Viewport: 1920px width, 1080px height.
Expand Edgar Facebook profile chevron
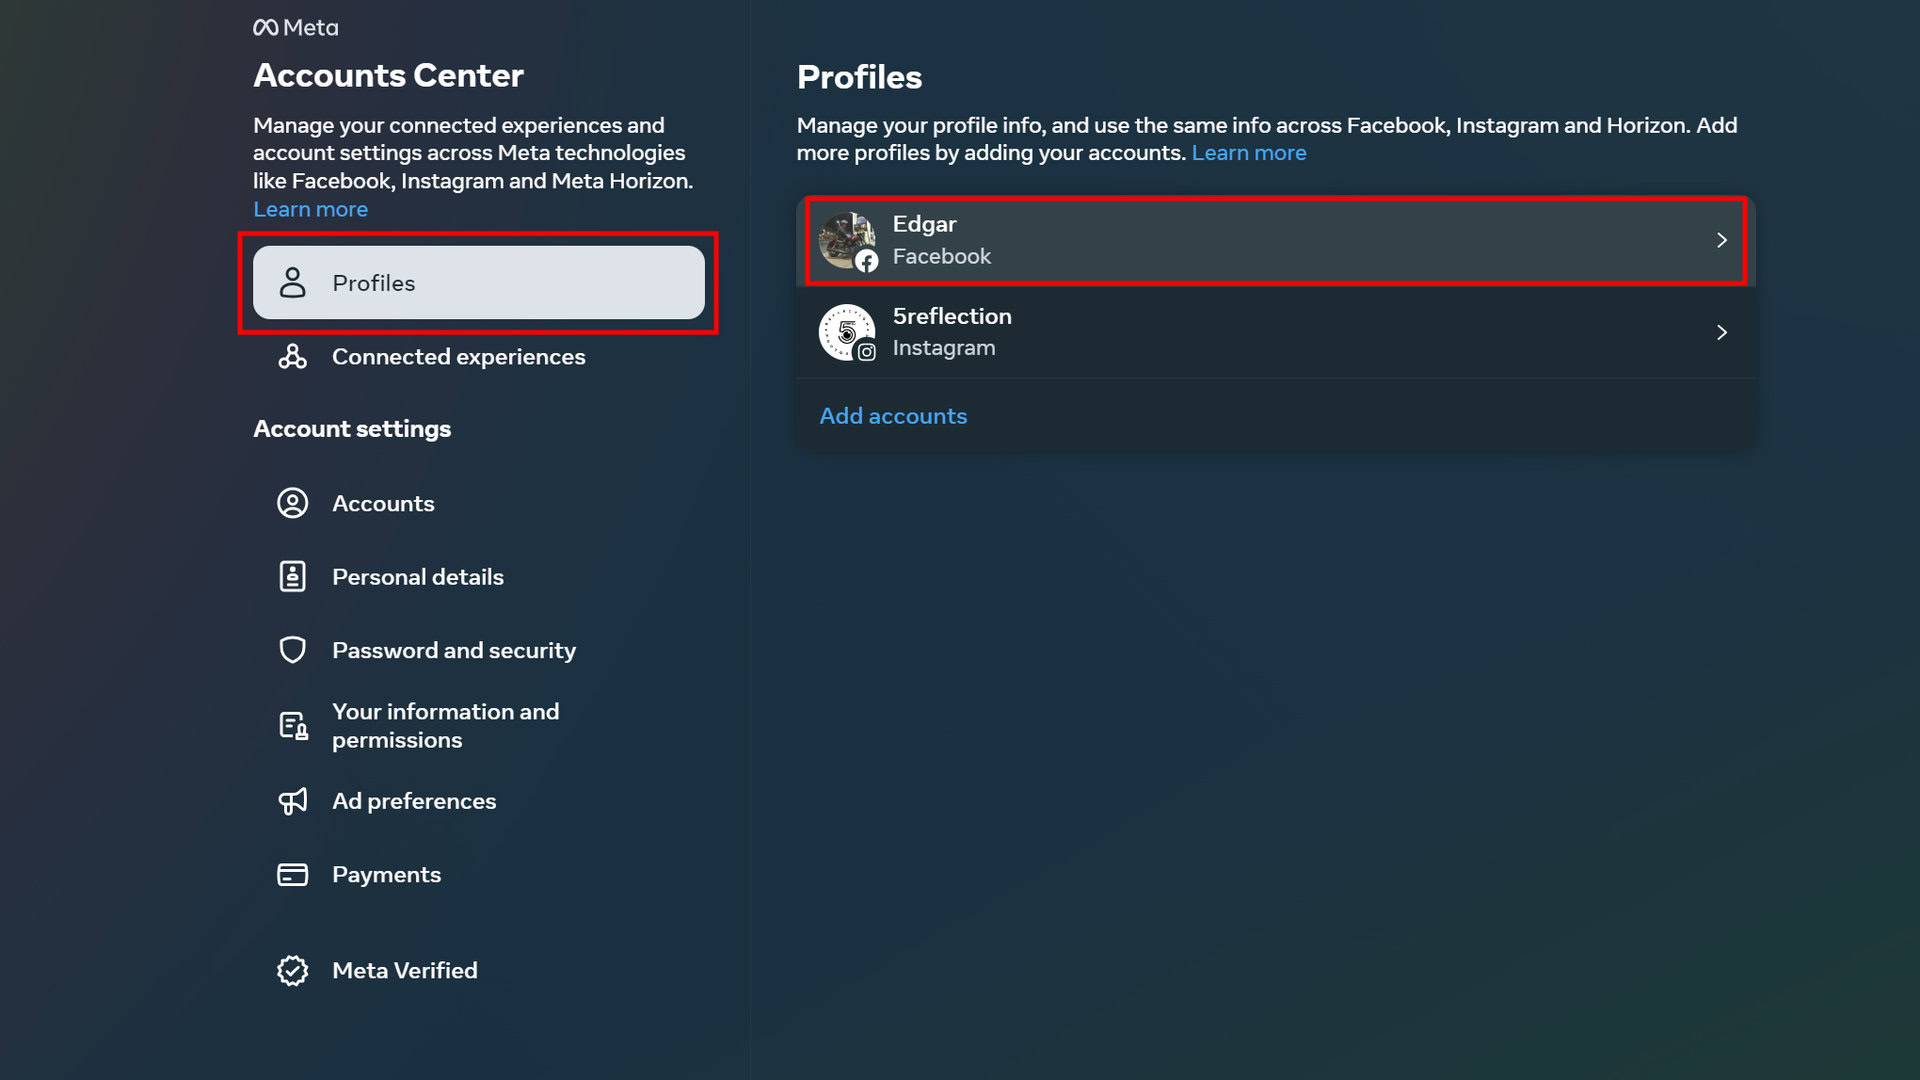tap(1721, 240)
